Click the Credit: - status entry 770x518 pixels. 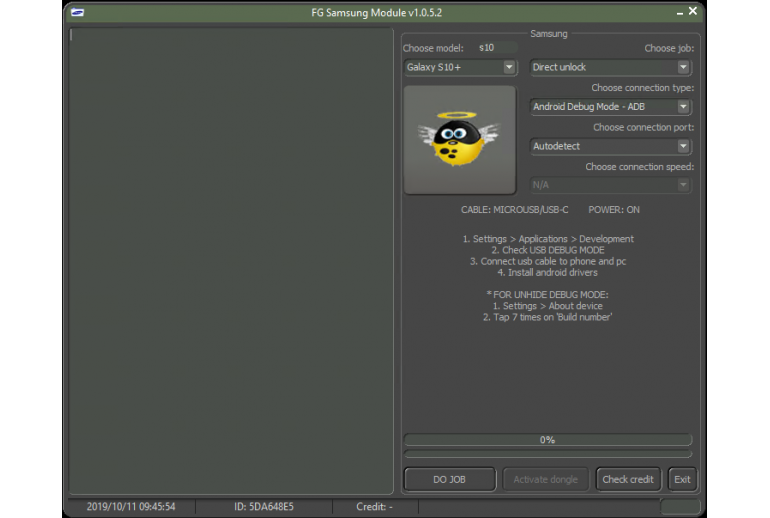374,507
